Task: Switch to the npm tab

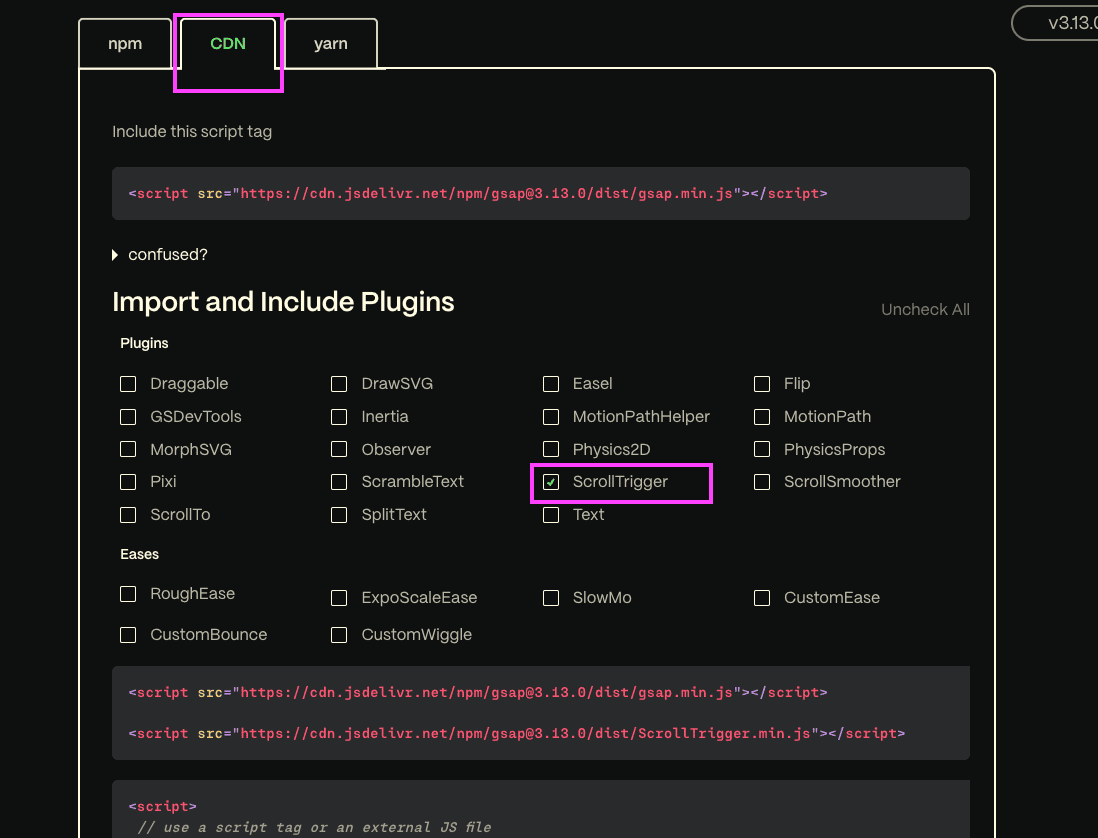Action: tap(125, 44)
